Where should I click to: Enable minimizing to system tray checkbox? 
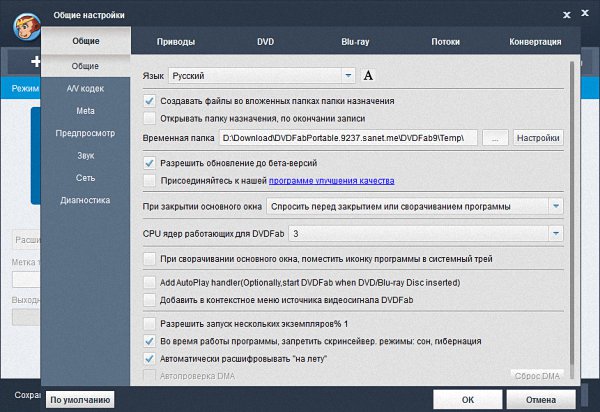[x=149, y=259]
